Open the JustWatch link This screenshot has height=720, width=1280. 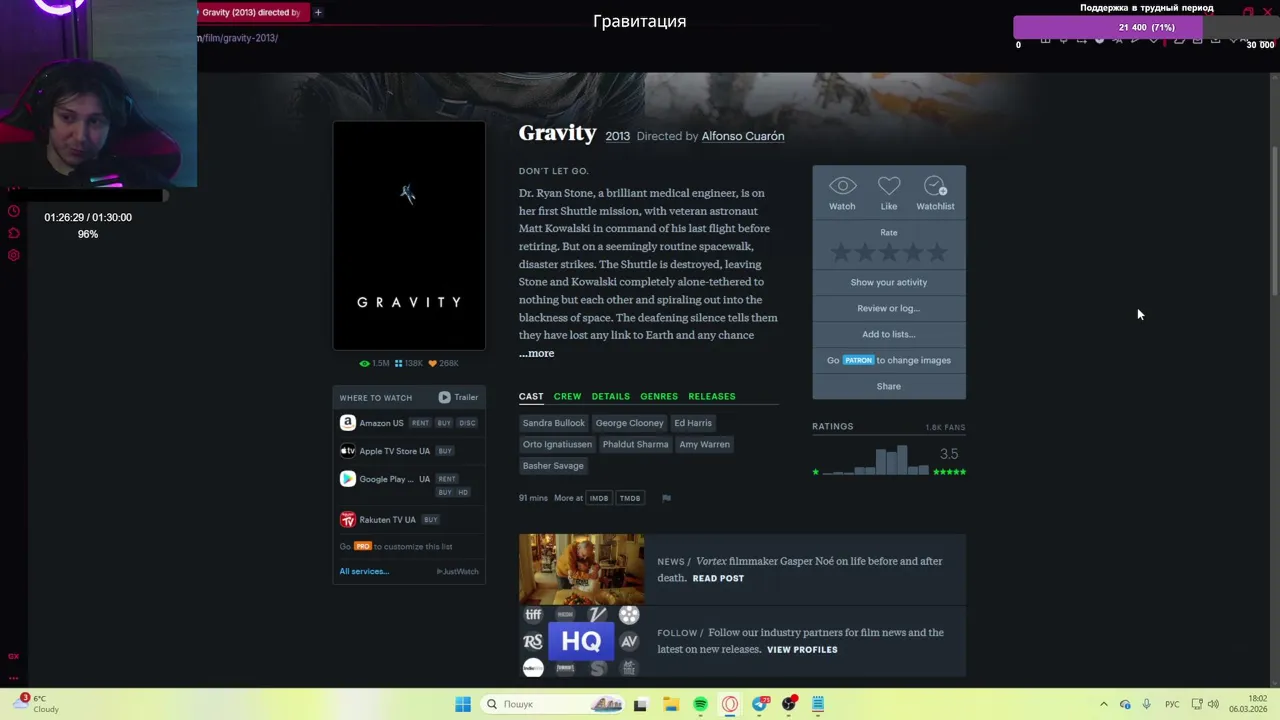click(458, 572)
